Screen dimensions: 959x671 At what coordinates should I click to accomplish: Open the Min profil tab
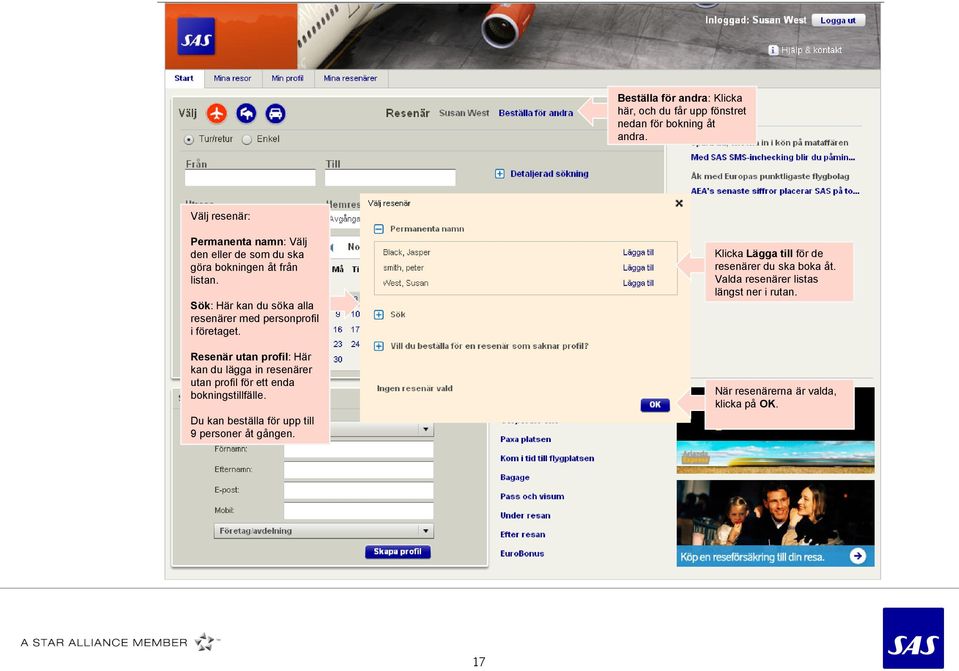pyautogui.click(x=287, y=78)
